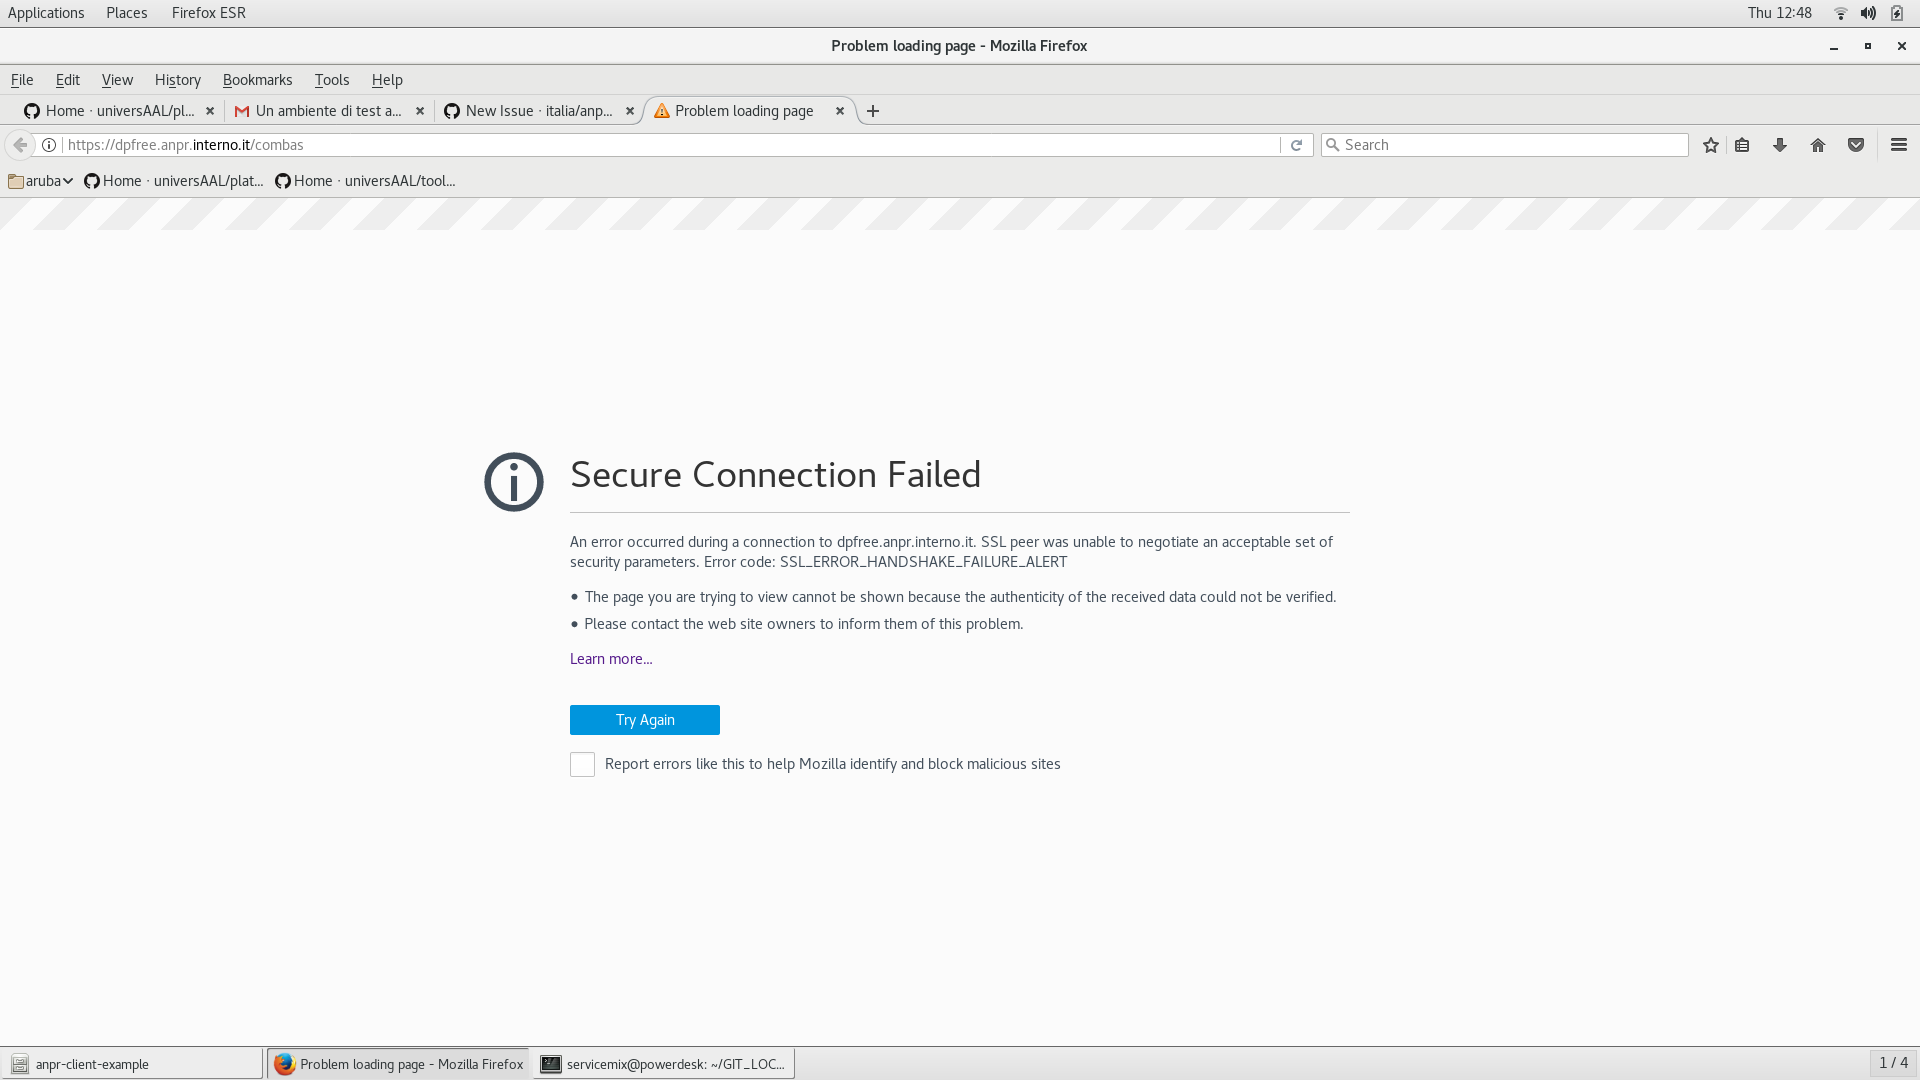
Task: Click the Try Again button
Action: [644, 719]
